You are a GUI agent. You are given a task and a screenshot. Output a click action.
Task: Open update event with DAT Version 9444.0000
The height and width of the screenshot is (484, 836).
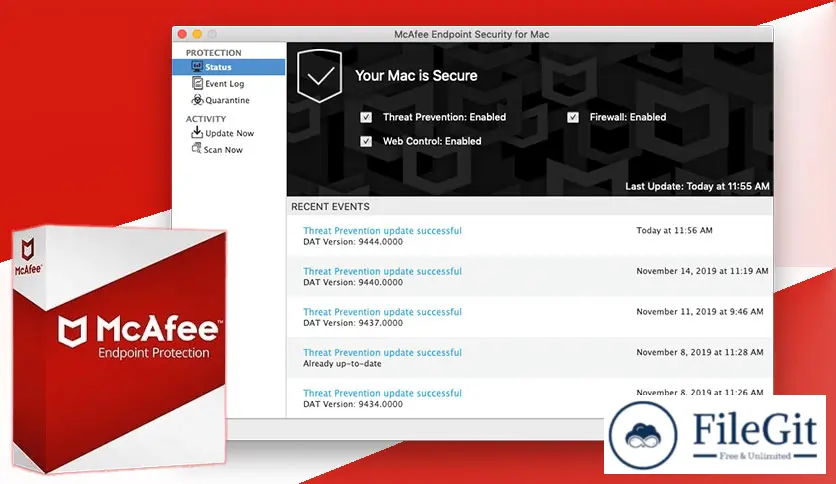[529, 236]
